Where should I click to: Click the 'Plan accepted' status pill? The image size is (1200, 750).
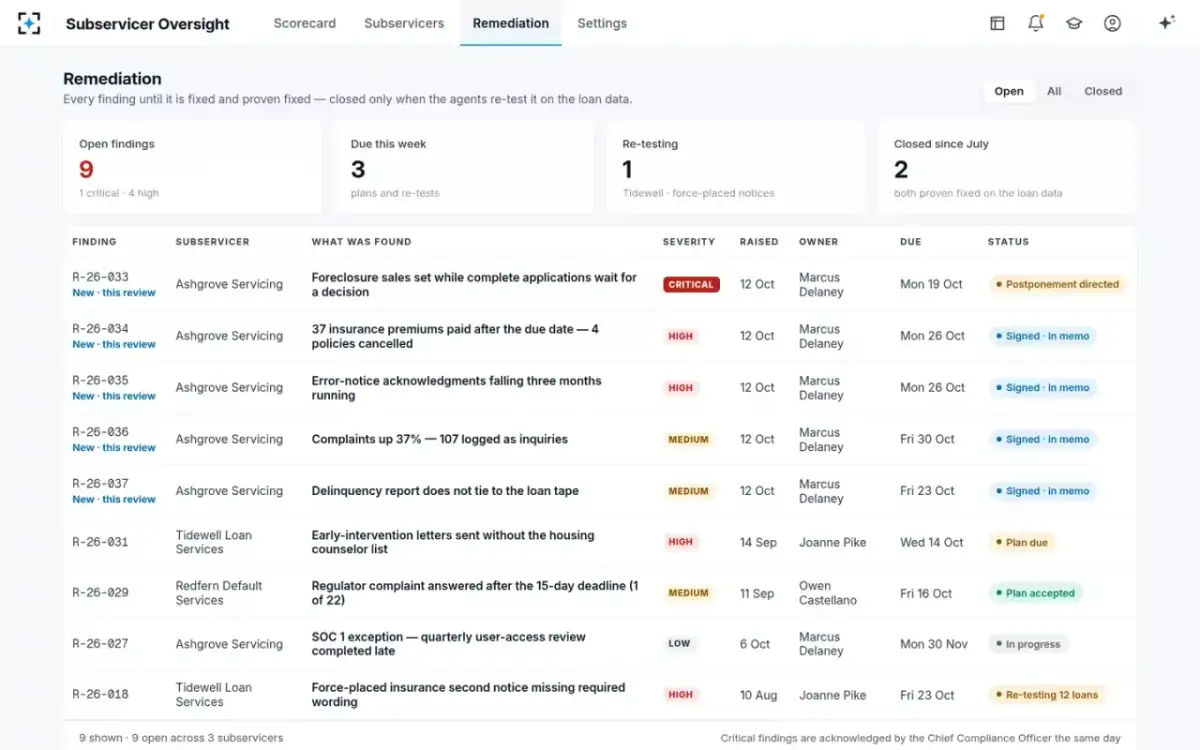(x=1034, y=593)
